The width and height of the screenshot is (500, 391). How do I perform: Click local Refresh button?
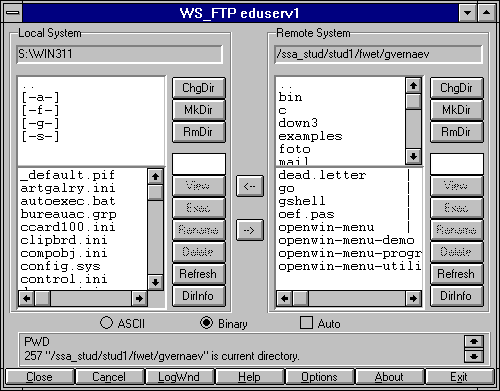pos(199,274)
